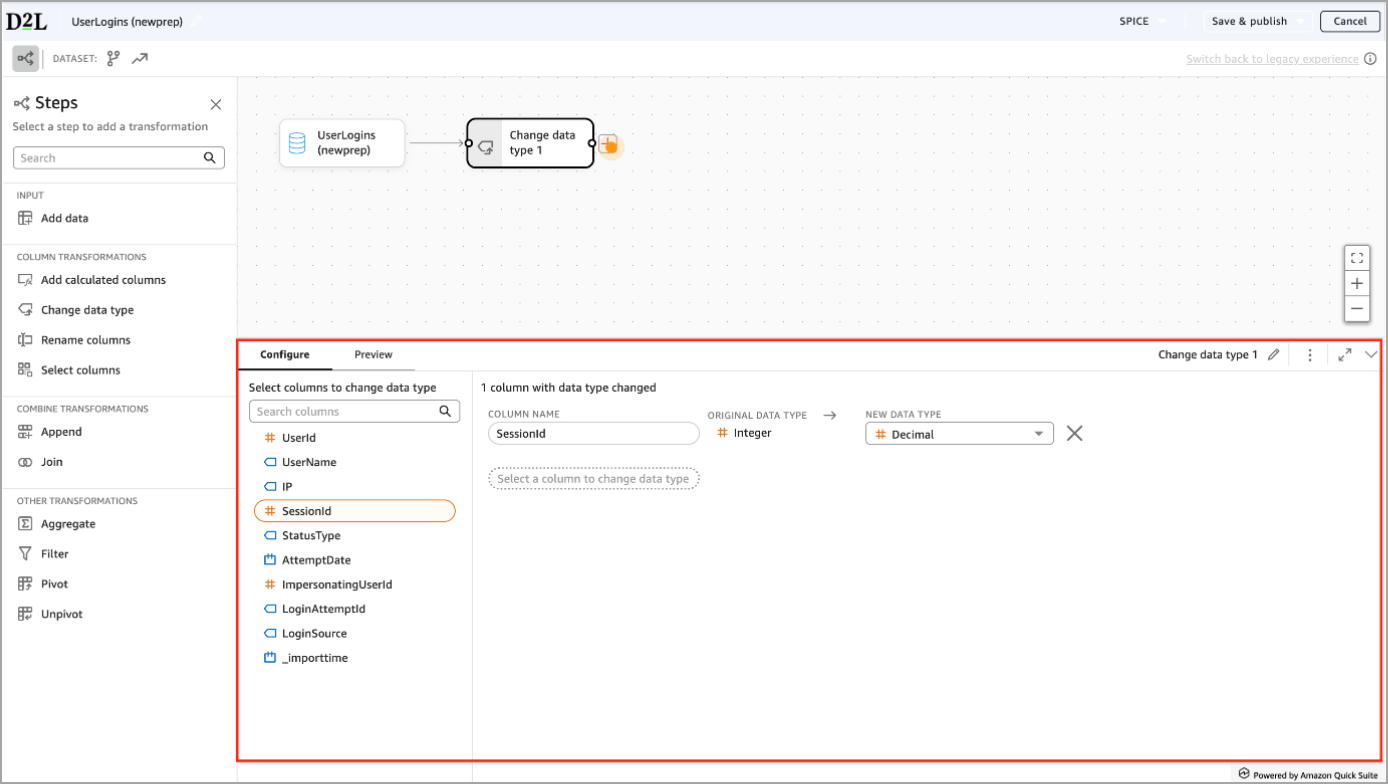
Task: Click the fit-to-view icon on the canvas
Action: click(1357, 257)
